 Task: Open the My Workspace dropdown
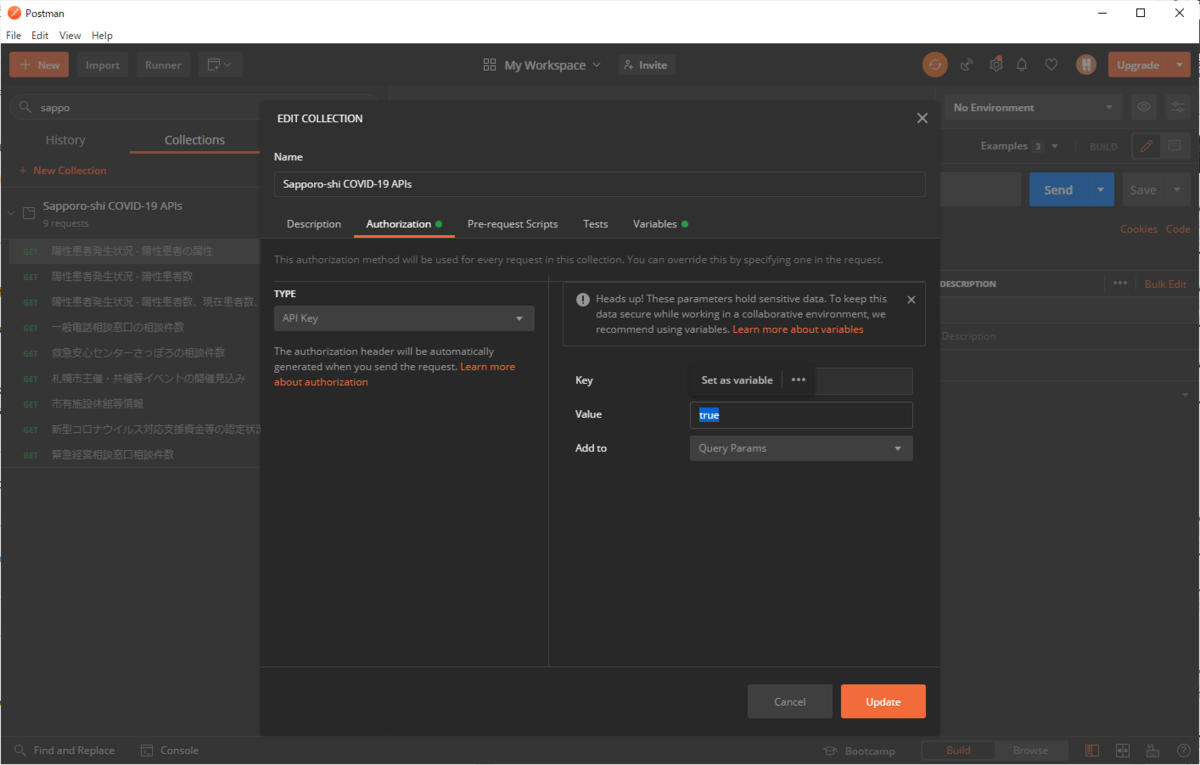[x=542, y=65]
